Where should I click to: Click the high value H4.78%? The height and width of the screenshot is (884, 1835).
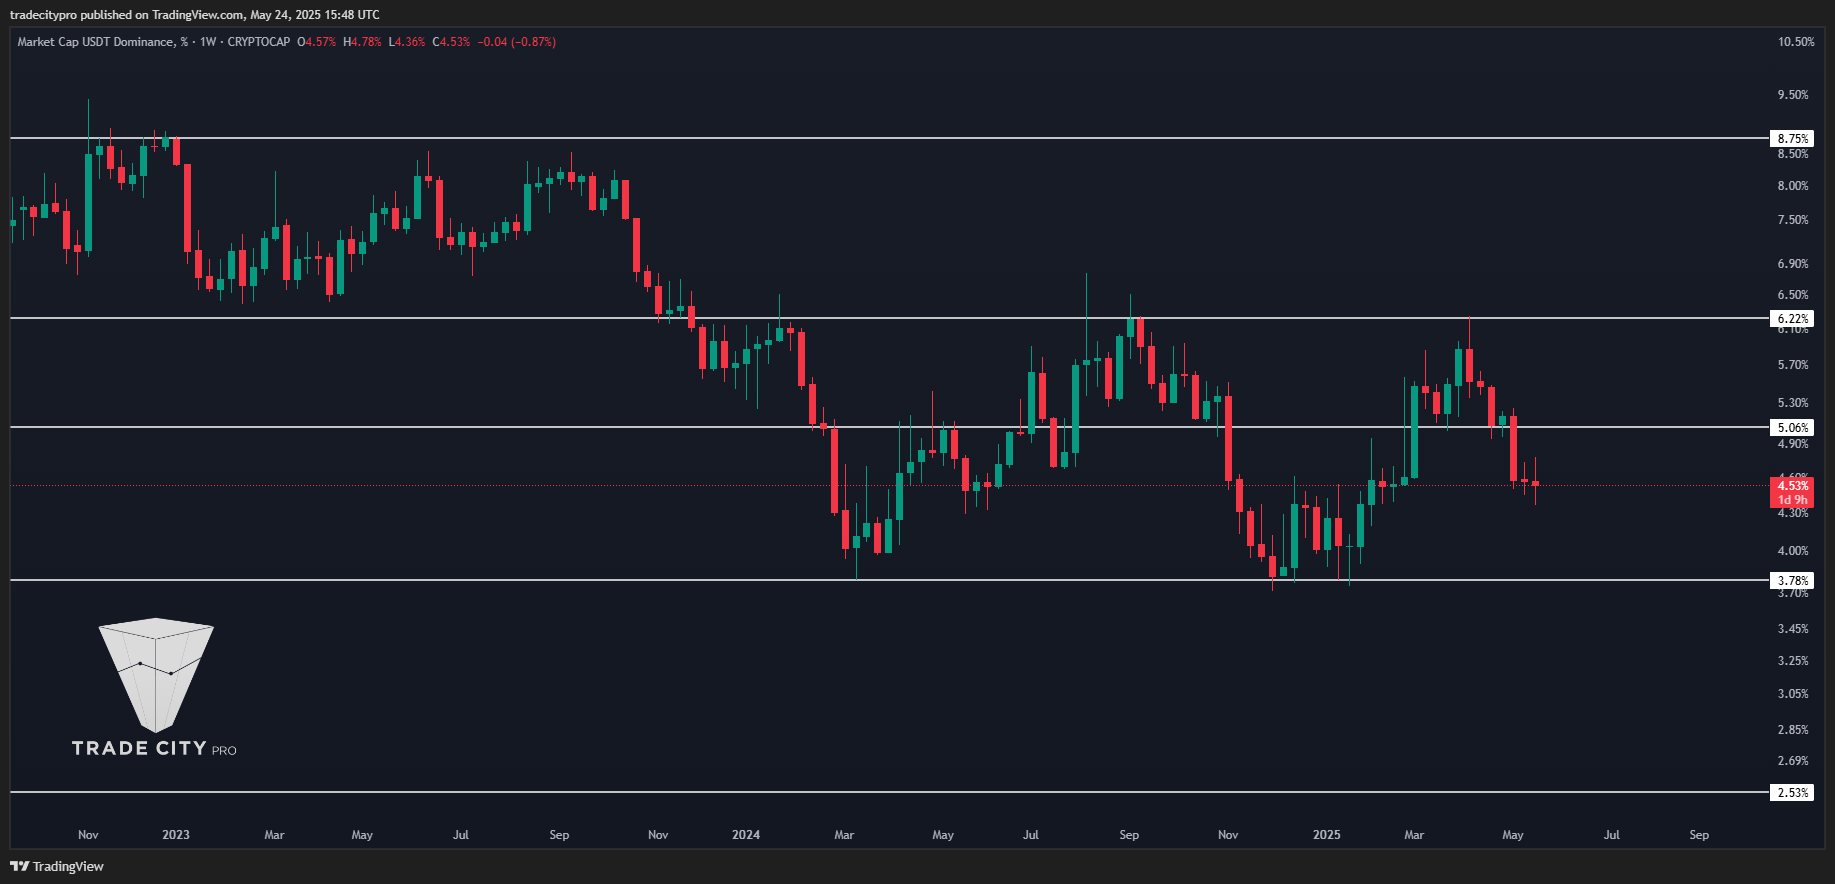[x=362, y=42]
